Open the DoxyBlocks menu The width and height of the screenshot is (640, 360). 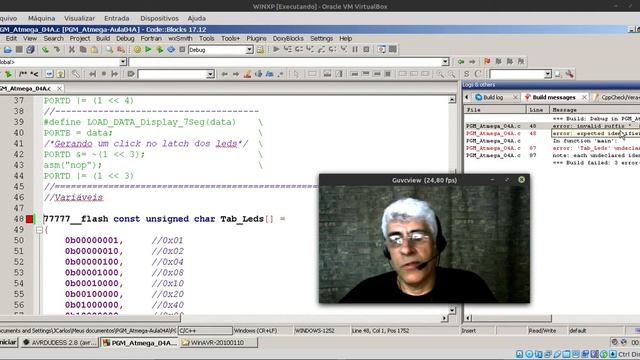(x=288, y=38)
